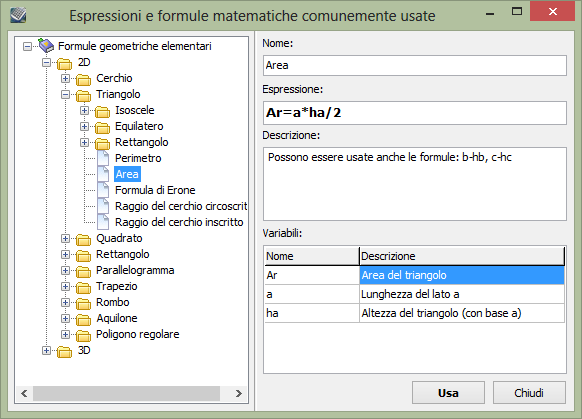Viewport: 582px width, 419px height.
Task: Click the Espressione field Ar=a*ha/2
Action: 415,113
